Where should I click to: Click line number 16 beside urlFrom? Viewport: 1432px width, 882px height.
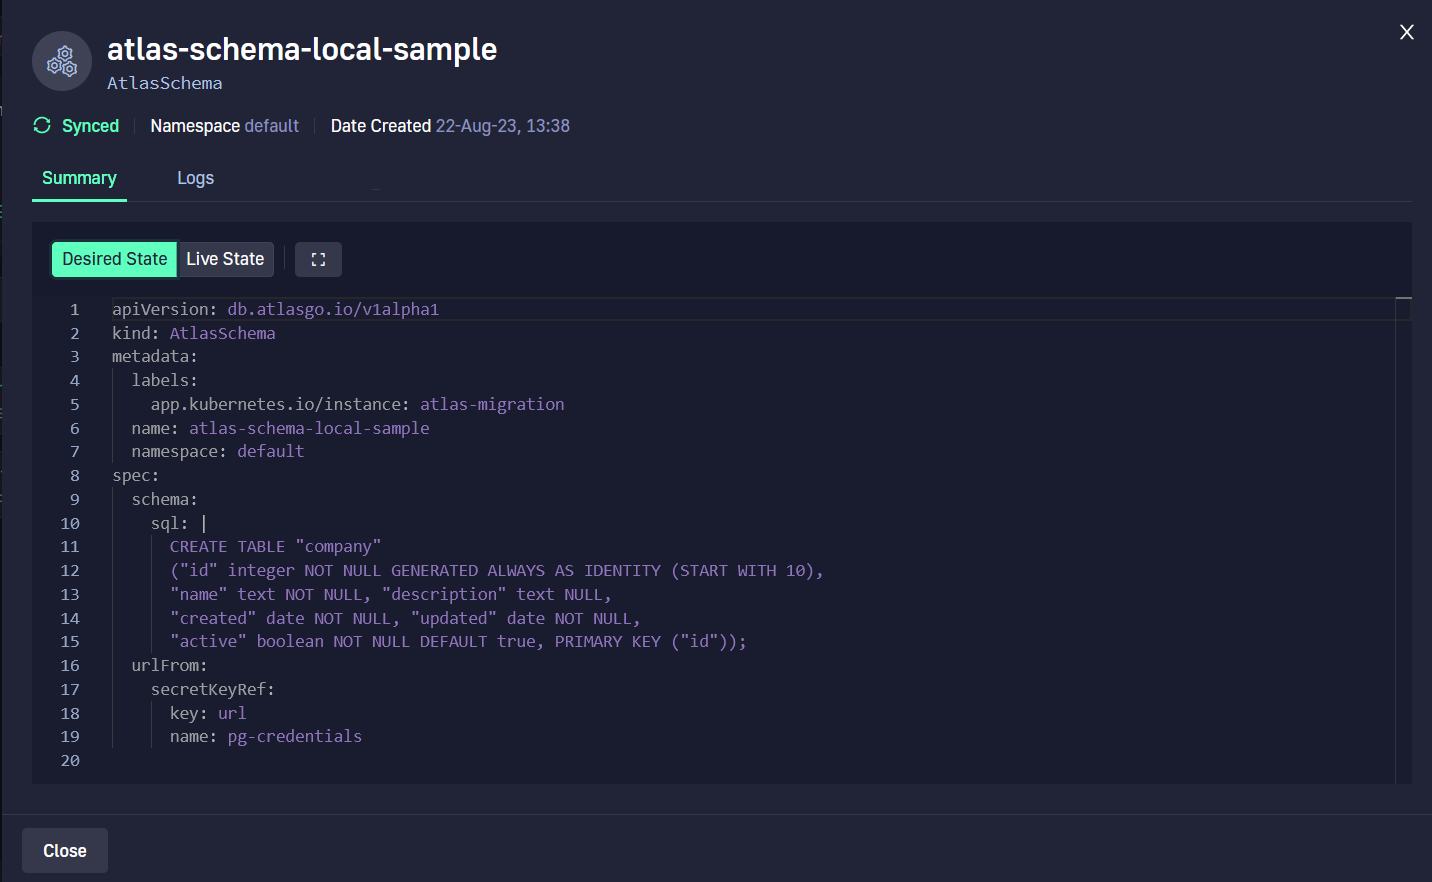[x=70, y=665]
